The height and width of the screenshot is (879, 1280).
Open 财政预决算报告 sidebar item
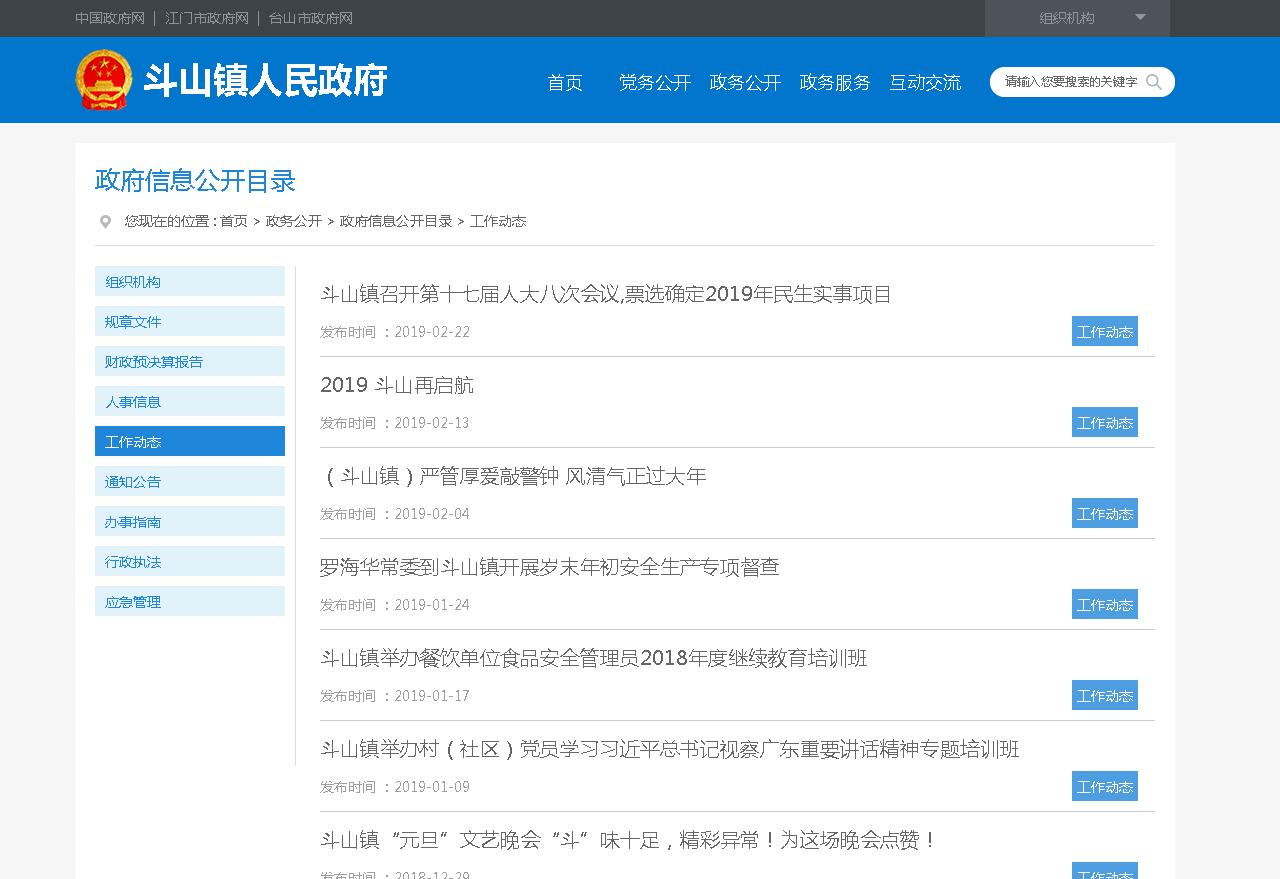point(189,362)
